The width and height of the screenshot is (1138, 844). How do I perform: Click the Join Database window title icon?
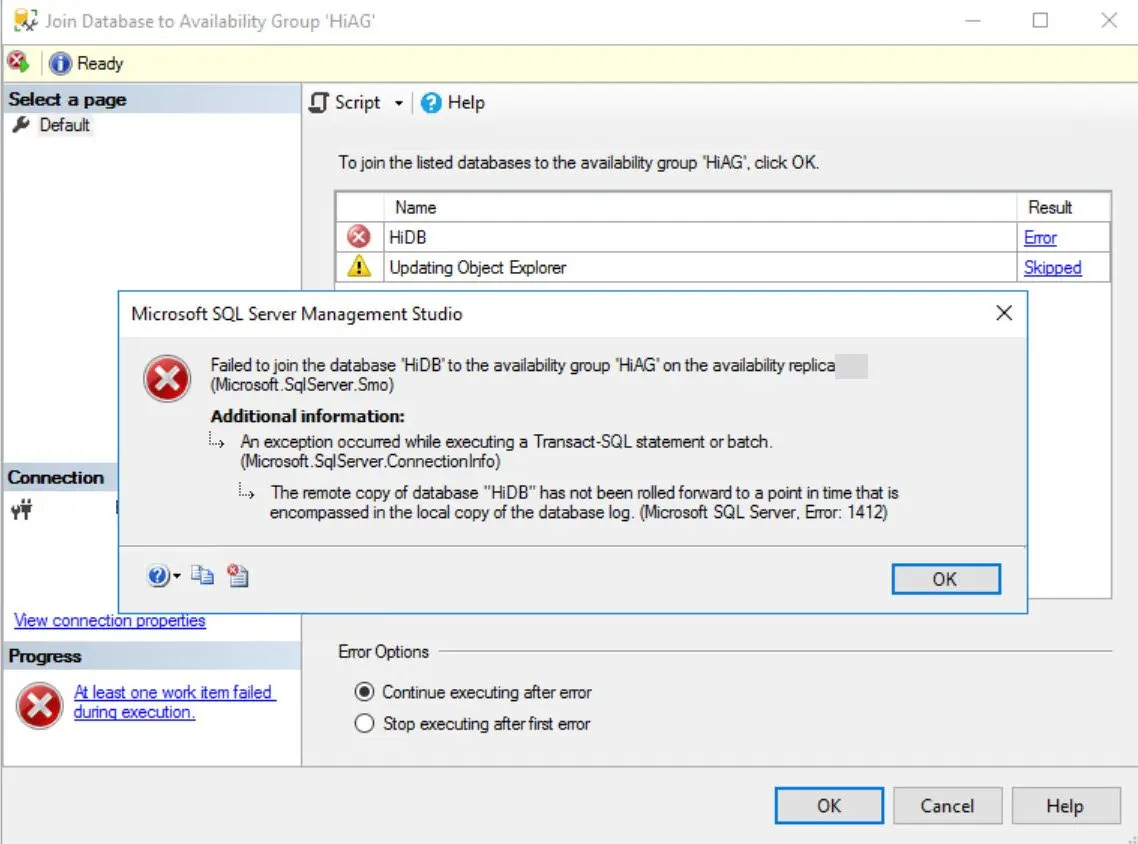click(x=25, y=20)
